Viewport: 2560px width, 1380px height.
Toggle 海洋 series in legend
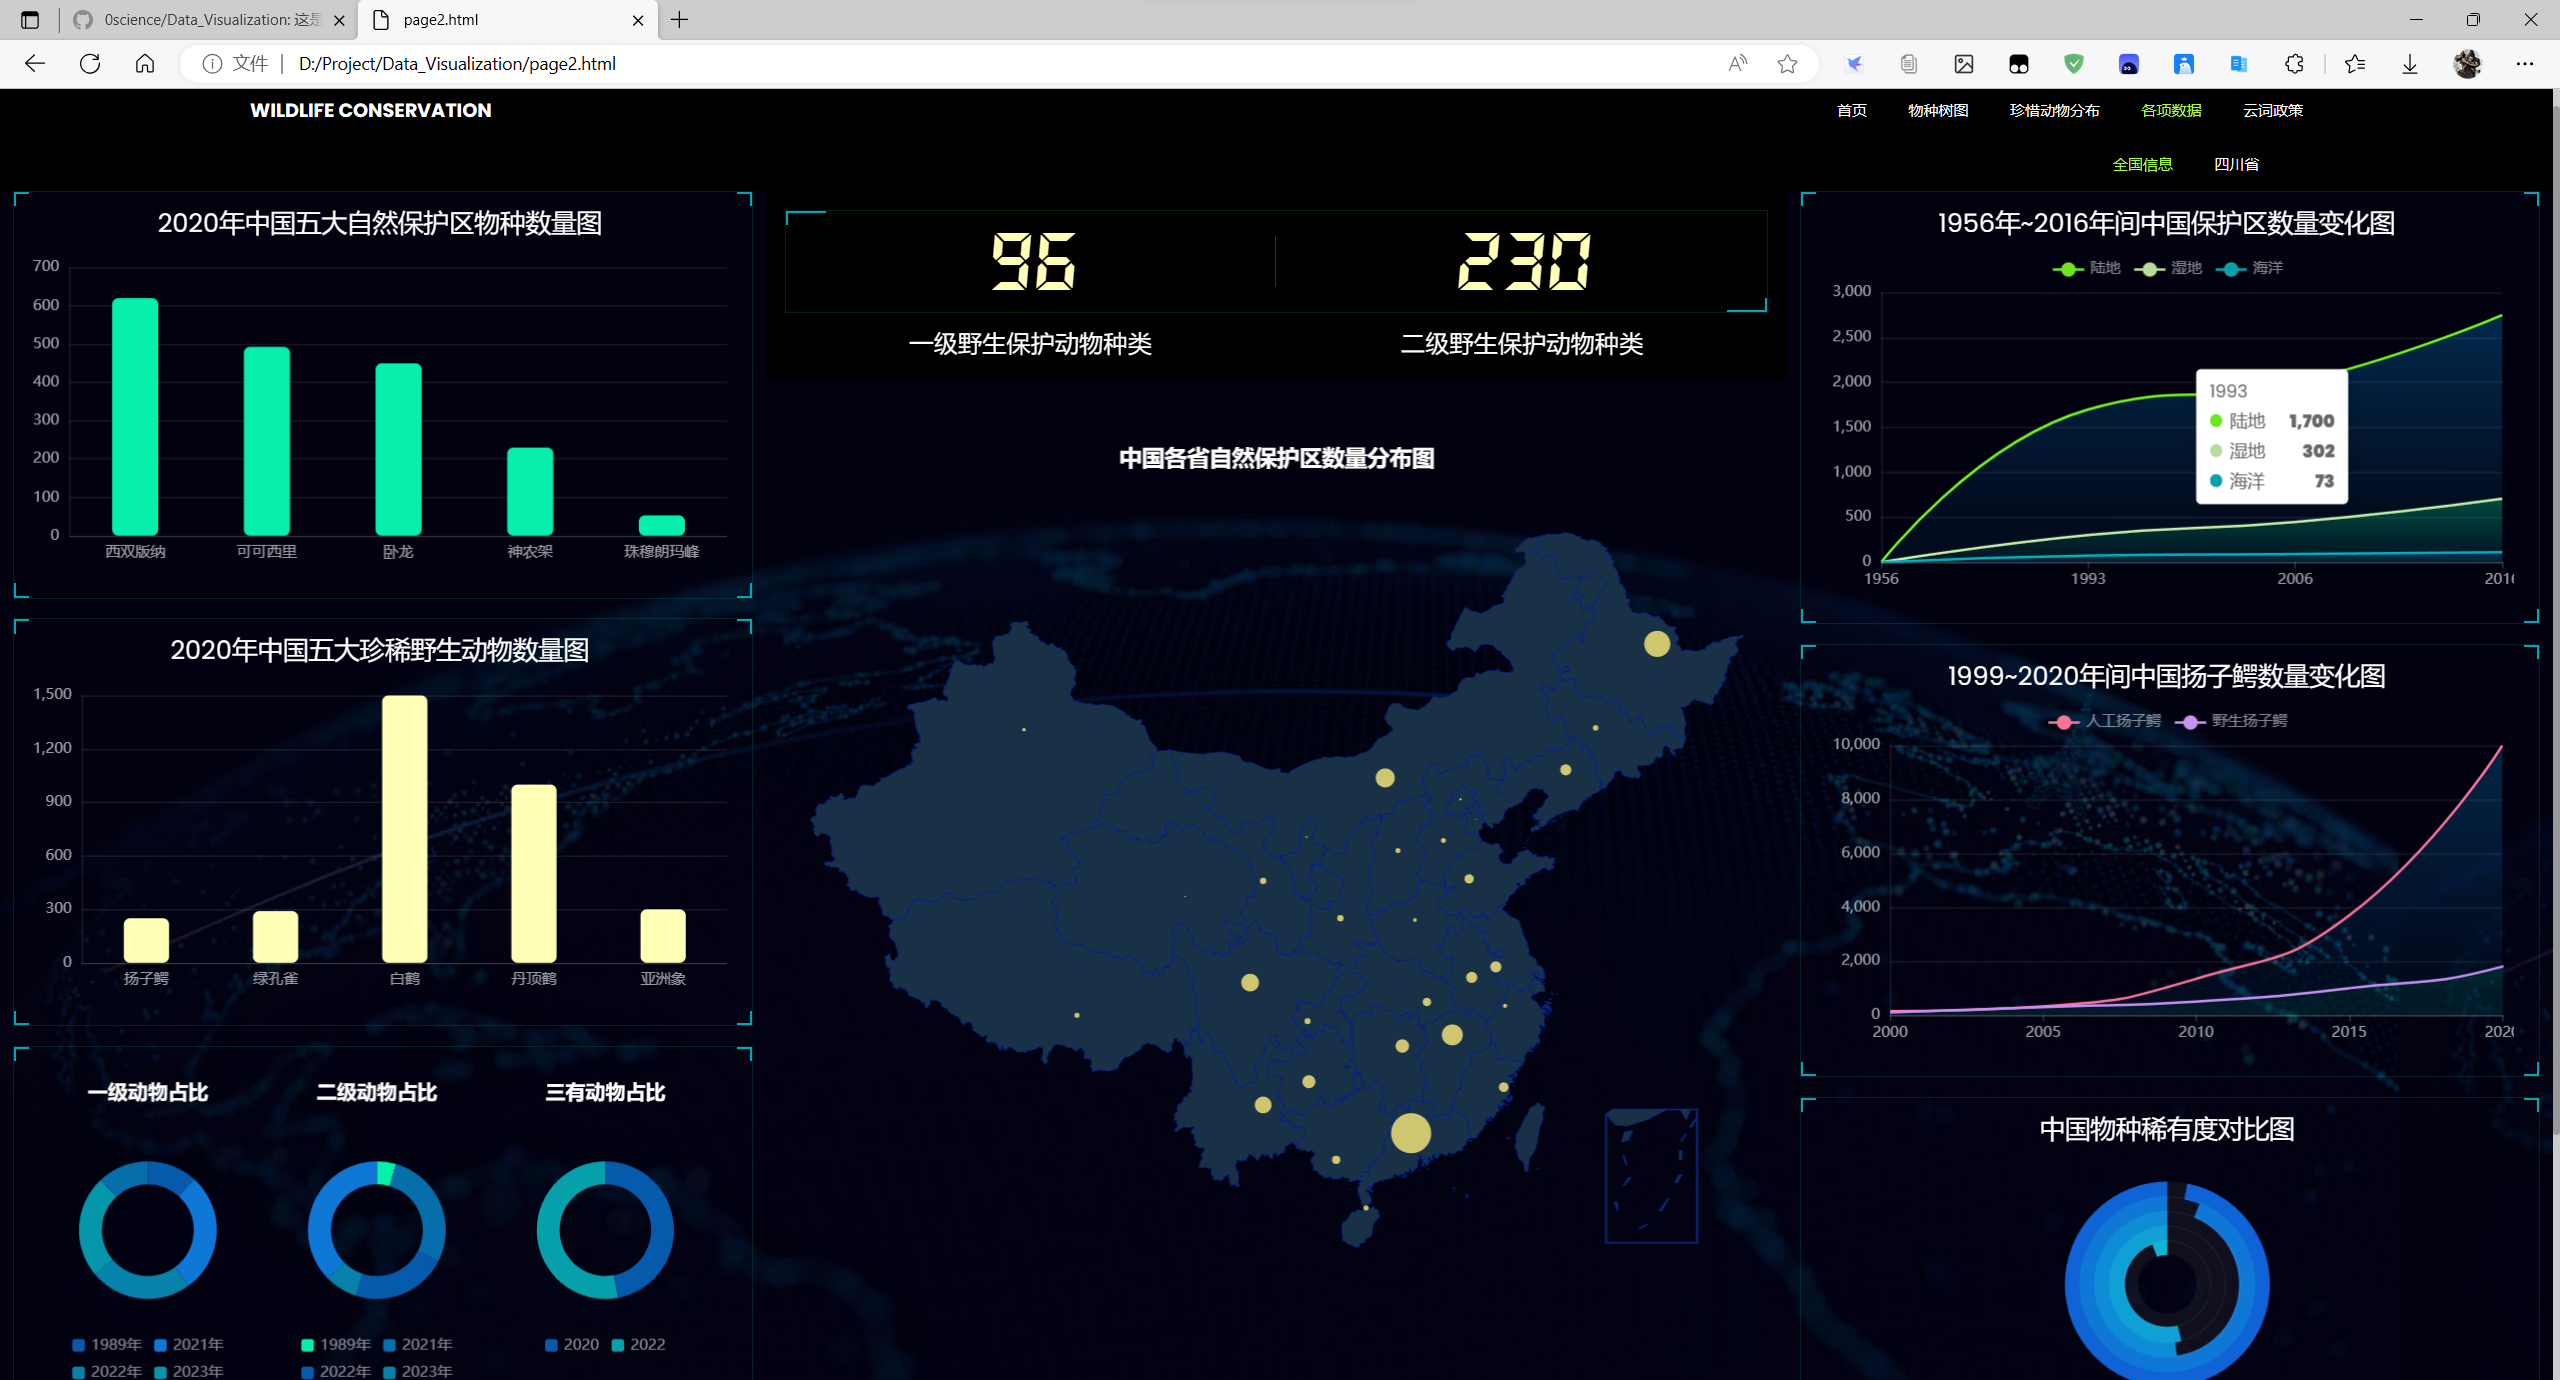click(x=2250, y=268)
